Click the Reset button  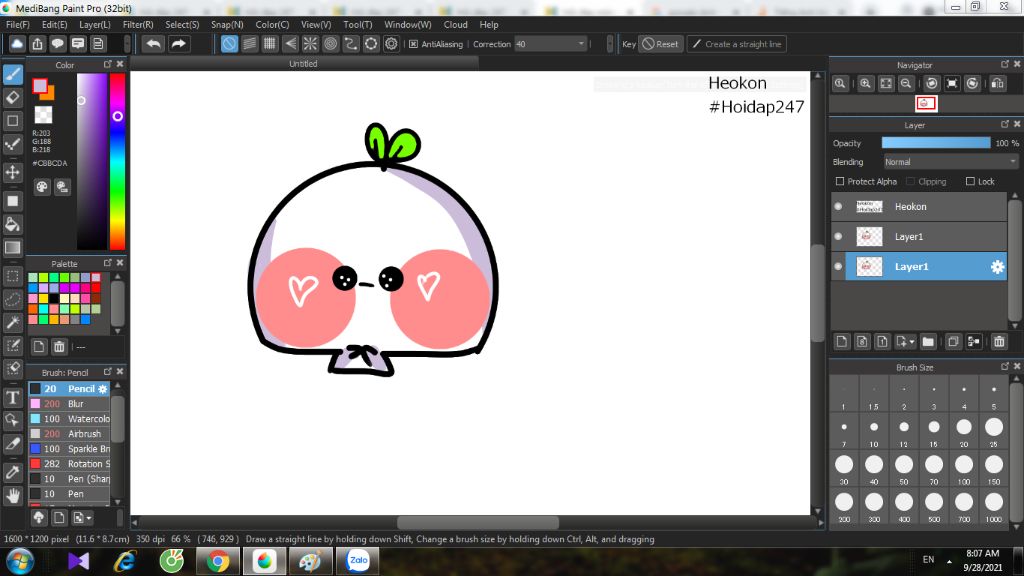661,44
